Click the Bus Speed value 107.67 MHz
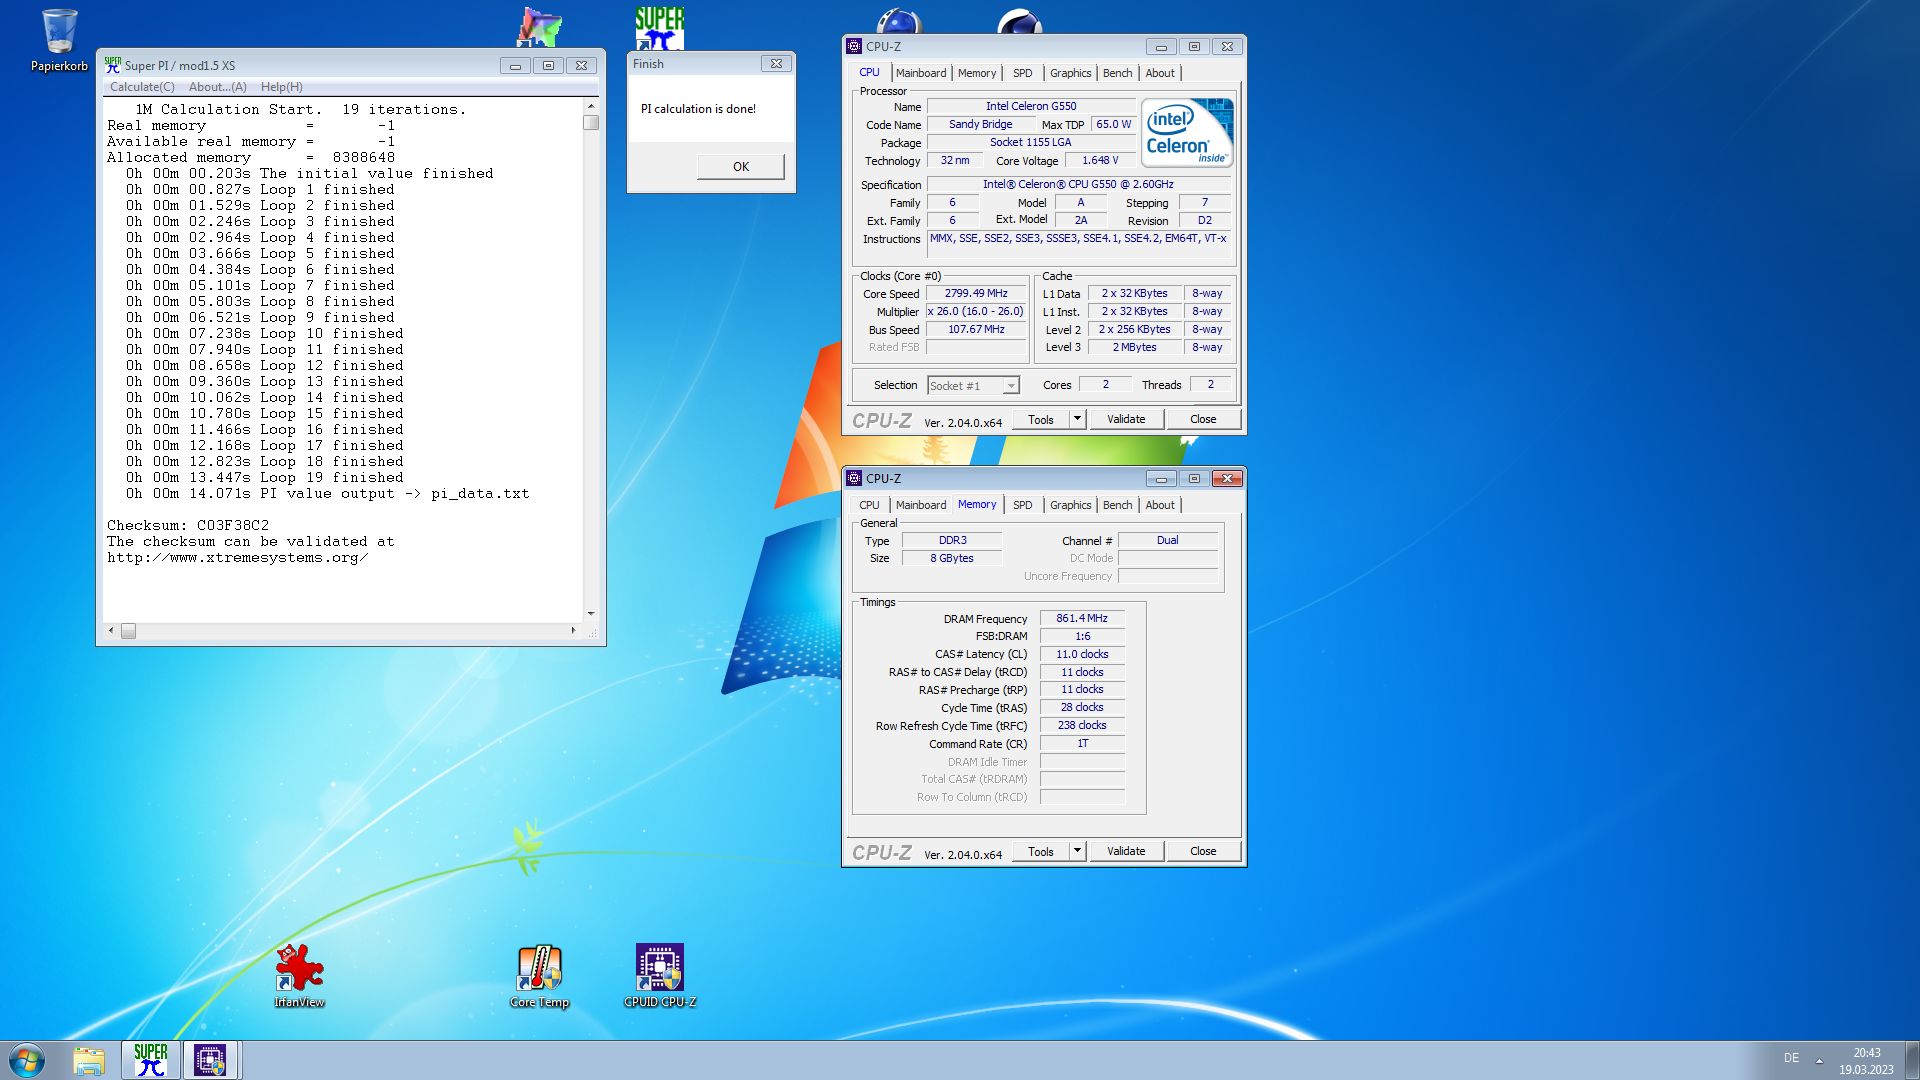The height and width of the screenshot is (1080, 1920). (976, 329)
